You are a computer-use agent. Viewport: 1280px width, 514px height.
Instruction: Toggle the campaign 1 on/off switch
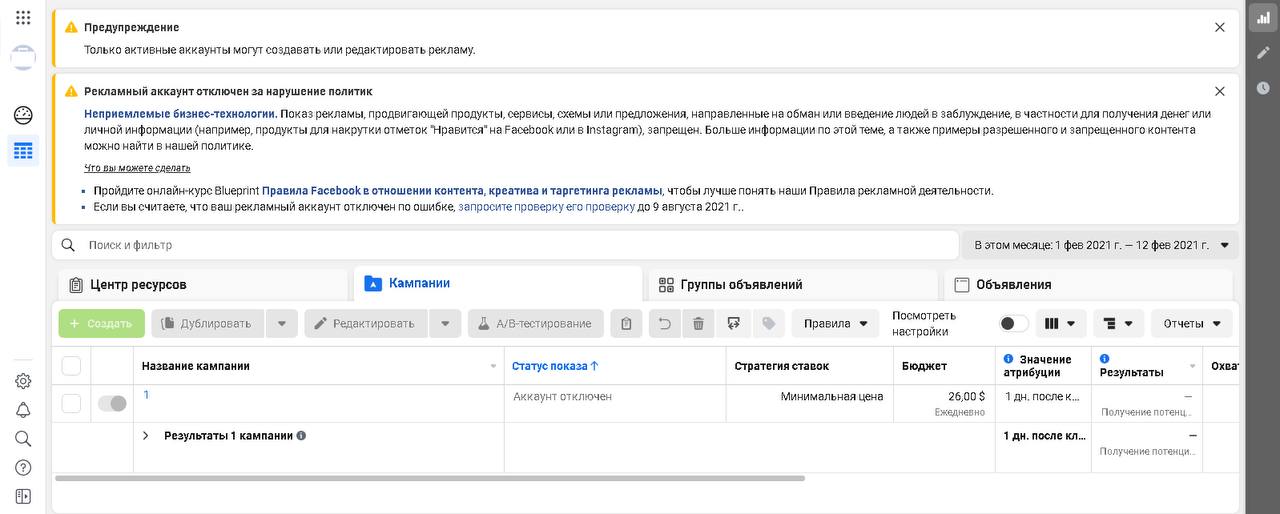click(x=112, y=403)
